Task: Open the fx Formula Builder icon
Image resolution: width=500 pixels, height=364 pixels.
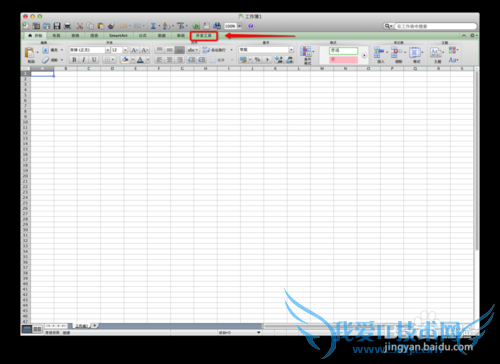Action: (196, 26)
